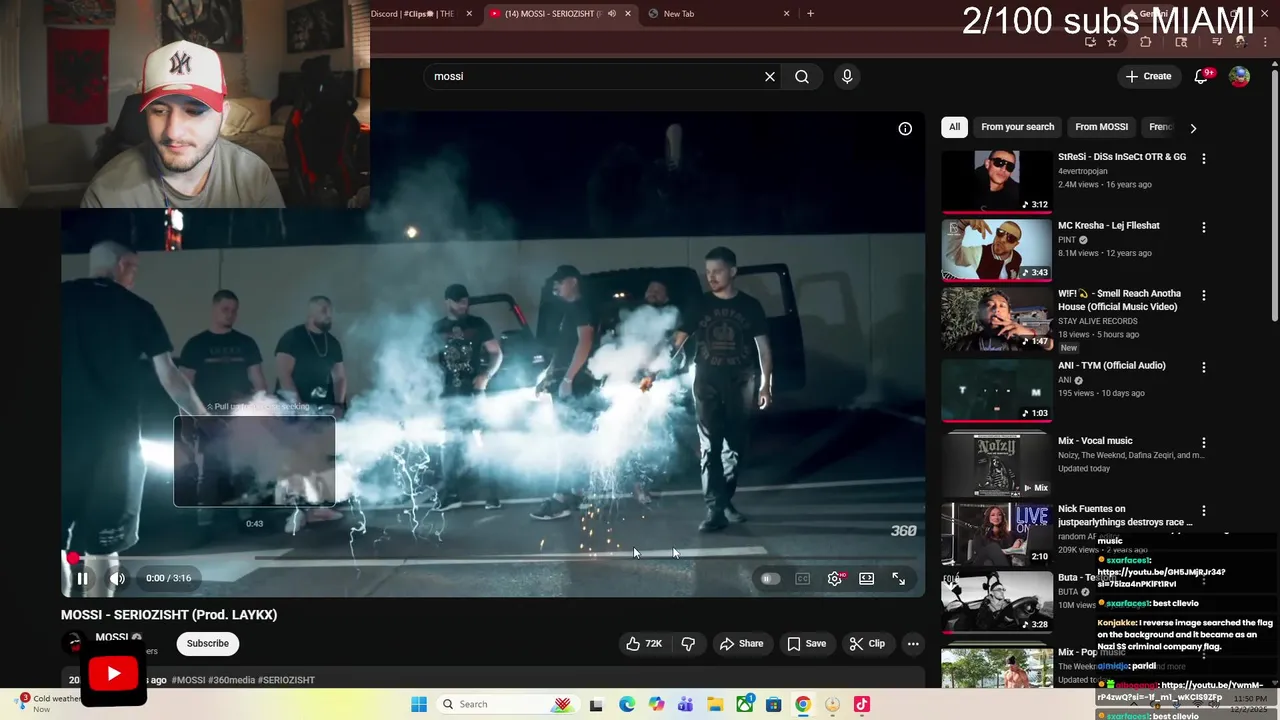Switch to theater mode
This screenshot has height=720, width=1280.
866,578
